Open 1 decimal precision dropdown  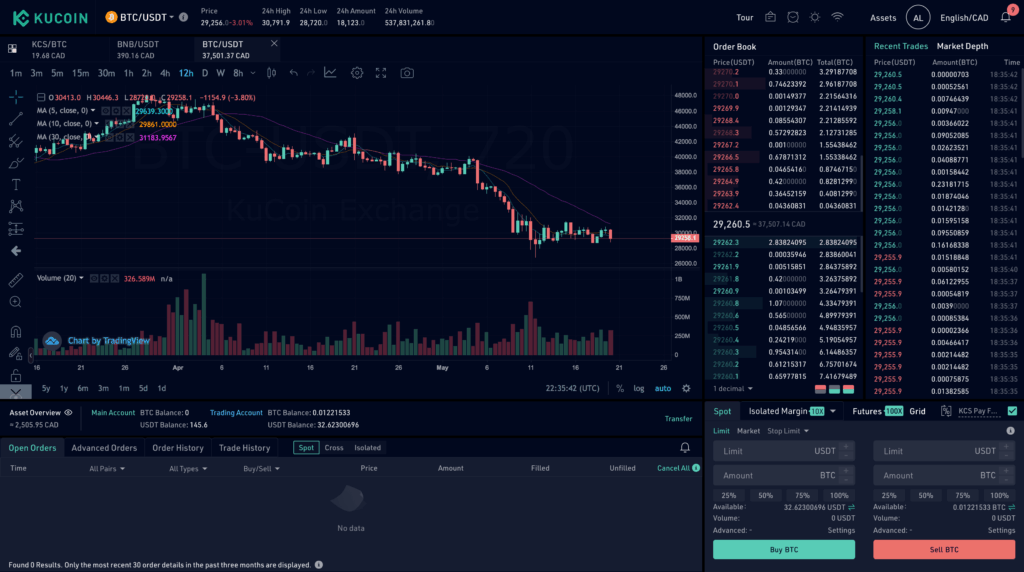pyautogui.click(x=733, y=389)
